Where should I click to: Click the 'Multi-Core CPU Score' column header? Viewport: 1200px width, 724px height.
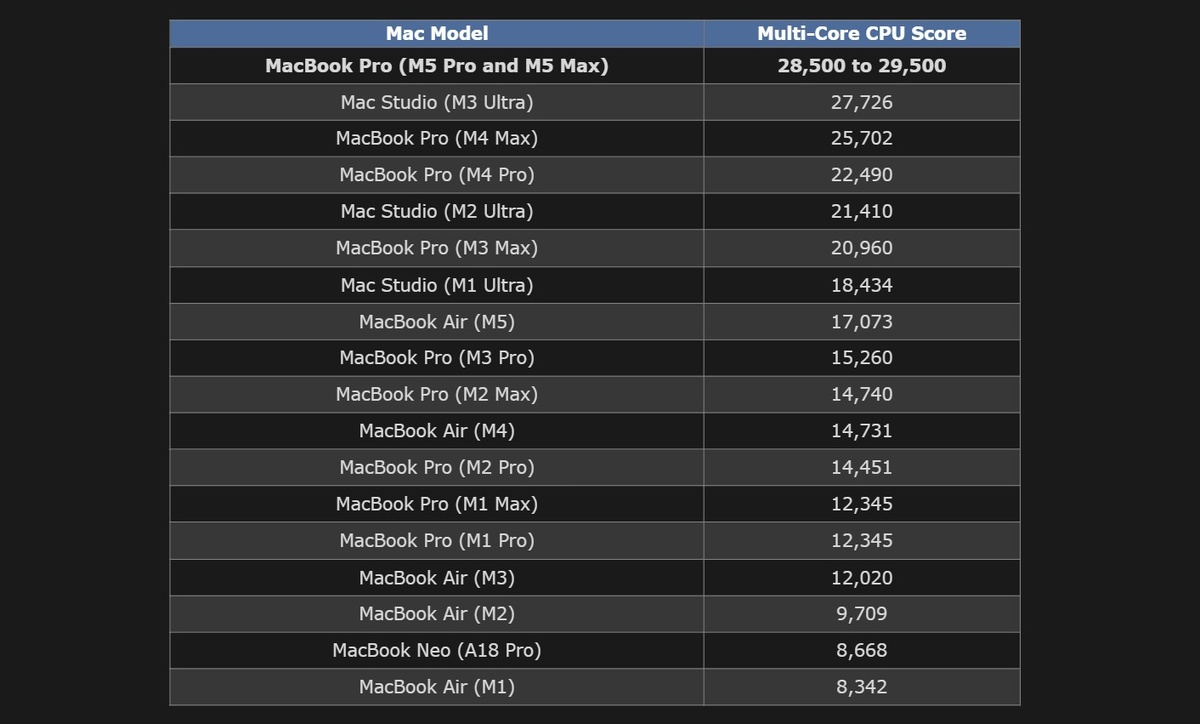pyautogui.click(x=862, y=33)
